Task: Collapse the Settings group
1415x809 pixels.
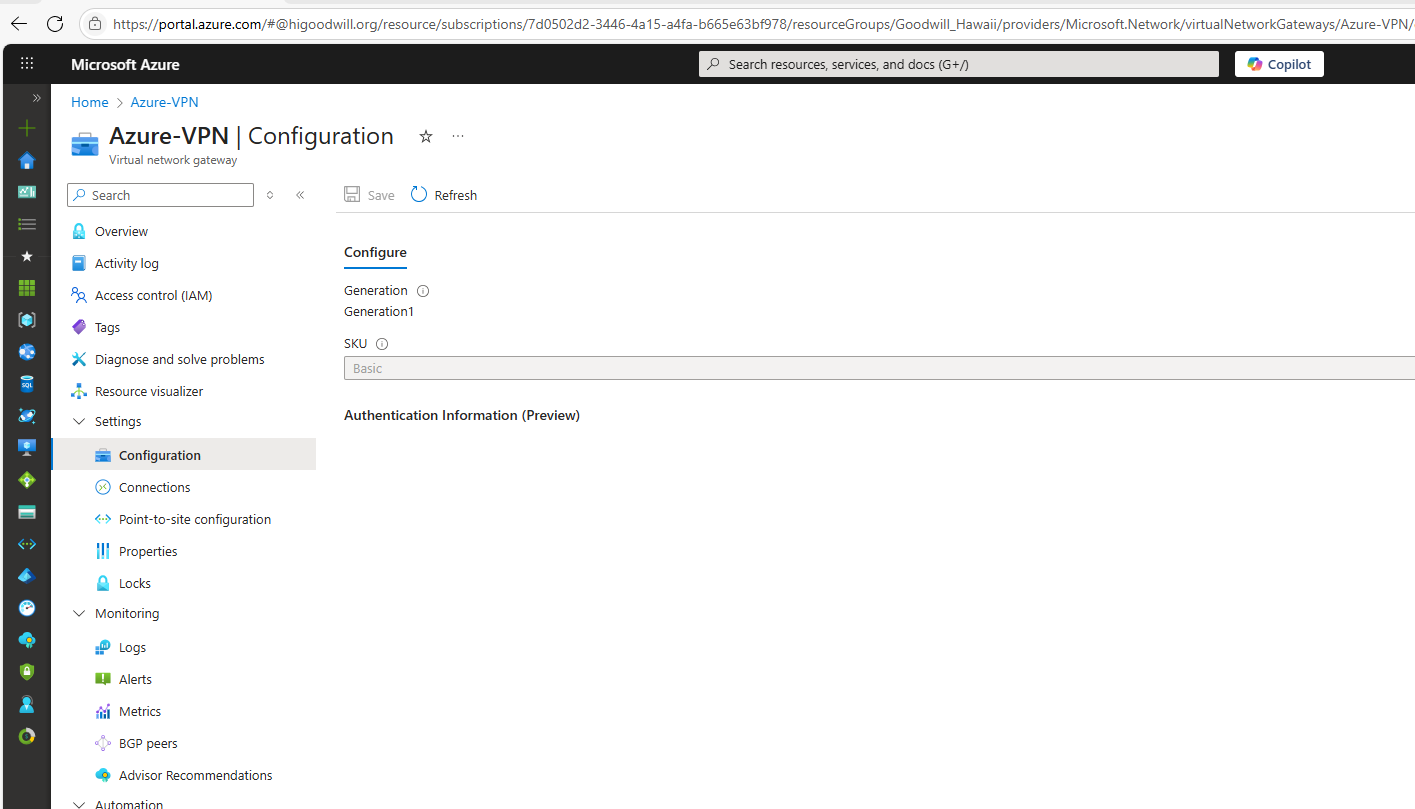Action: (x=80, y=422)
